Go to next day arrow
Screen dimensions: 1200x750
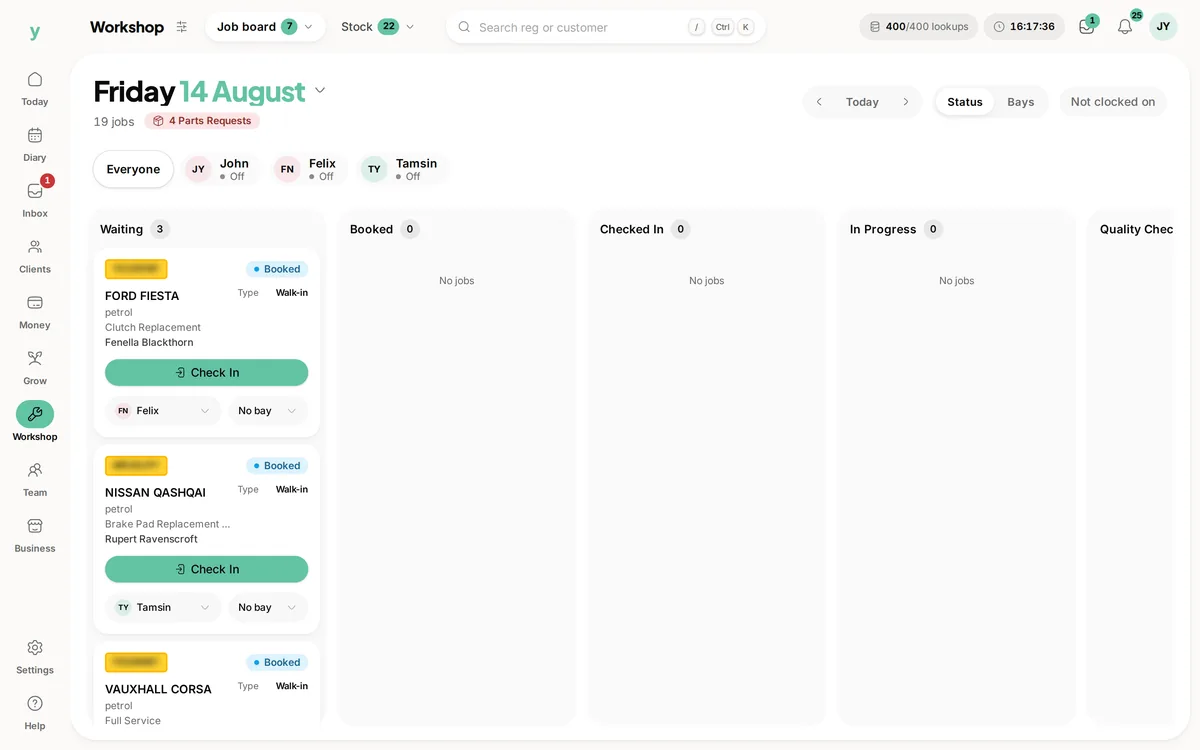click(x=906, y=102)
